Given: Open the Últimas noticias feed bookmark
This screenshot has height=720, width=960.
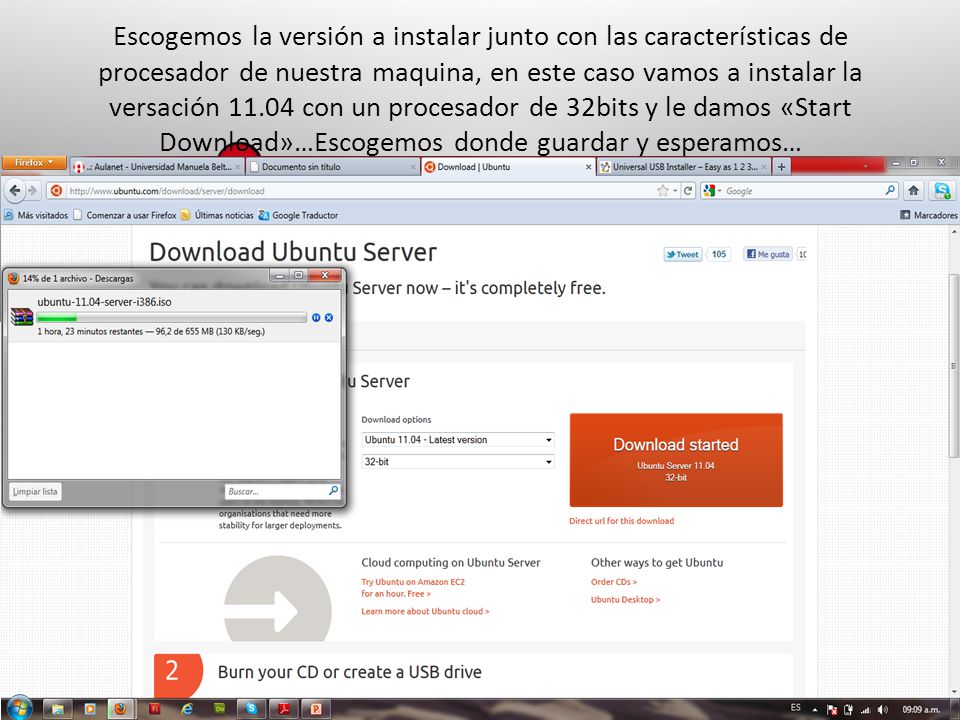Looking at the screenshot, I should [x=217, y=216].
